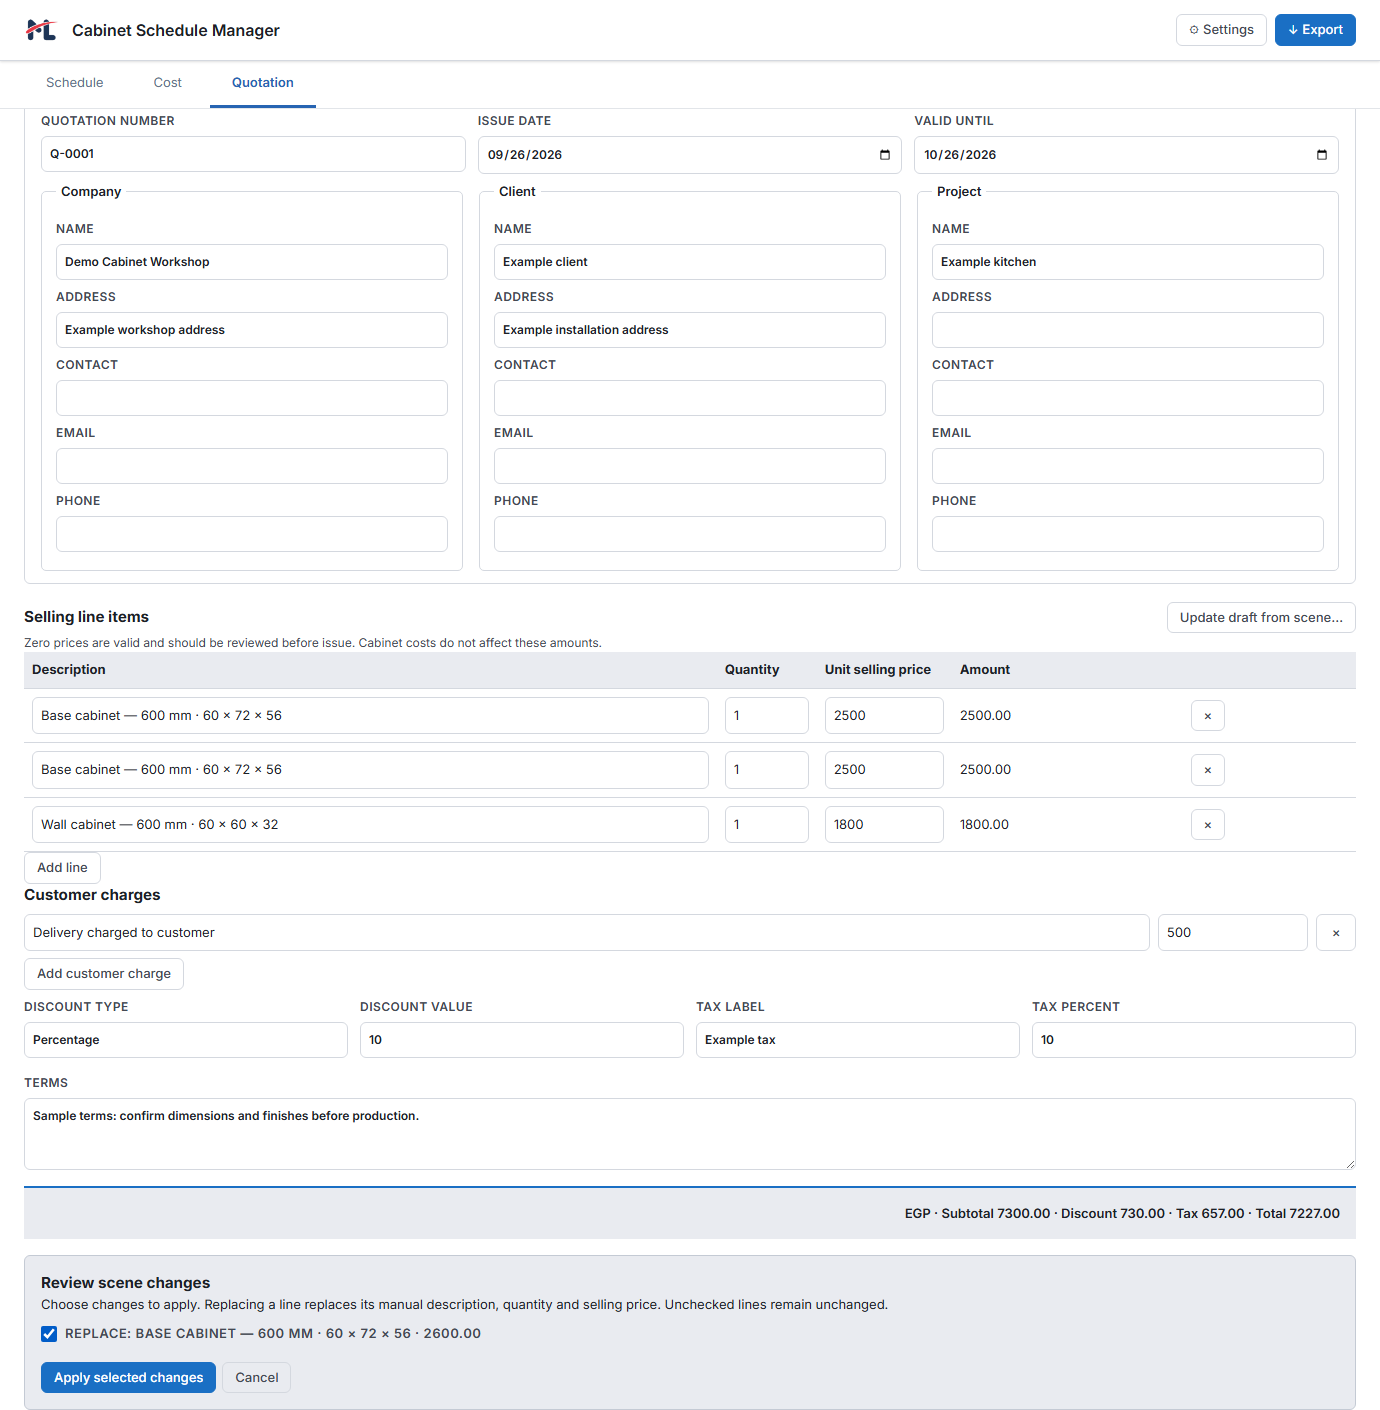Click the Company phone field
The image size is (1380, 1410).
252,534
